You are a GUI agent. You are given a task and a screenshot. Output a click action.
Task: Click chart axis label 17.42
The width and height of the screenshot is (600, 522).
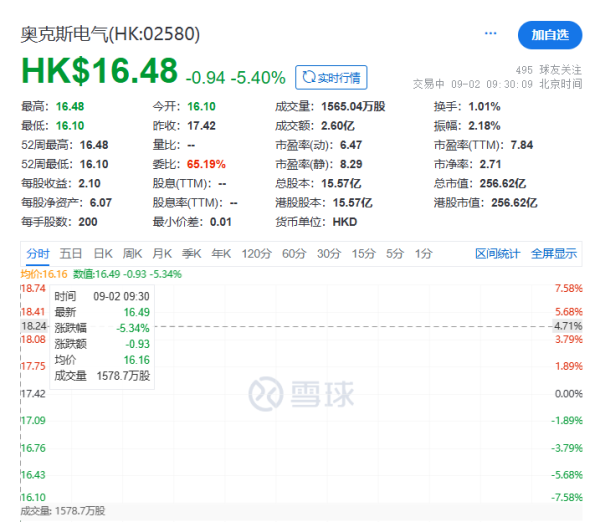pos(33,393)
